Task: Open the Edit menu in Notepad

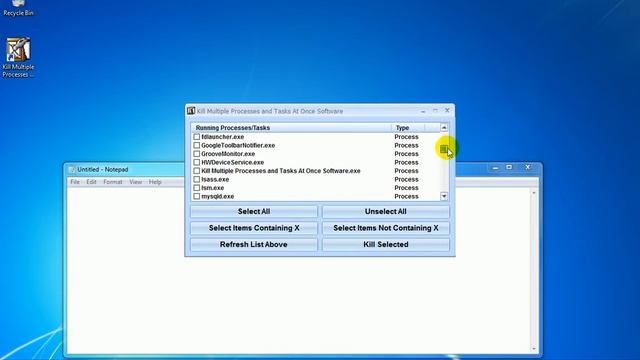Action: pyautogui.click(x=91, y=182)
